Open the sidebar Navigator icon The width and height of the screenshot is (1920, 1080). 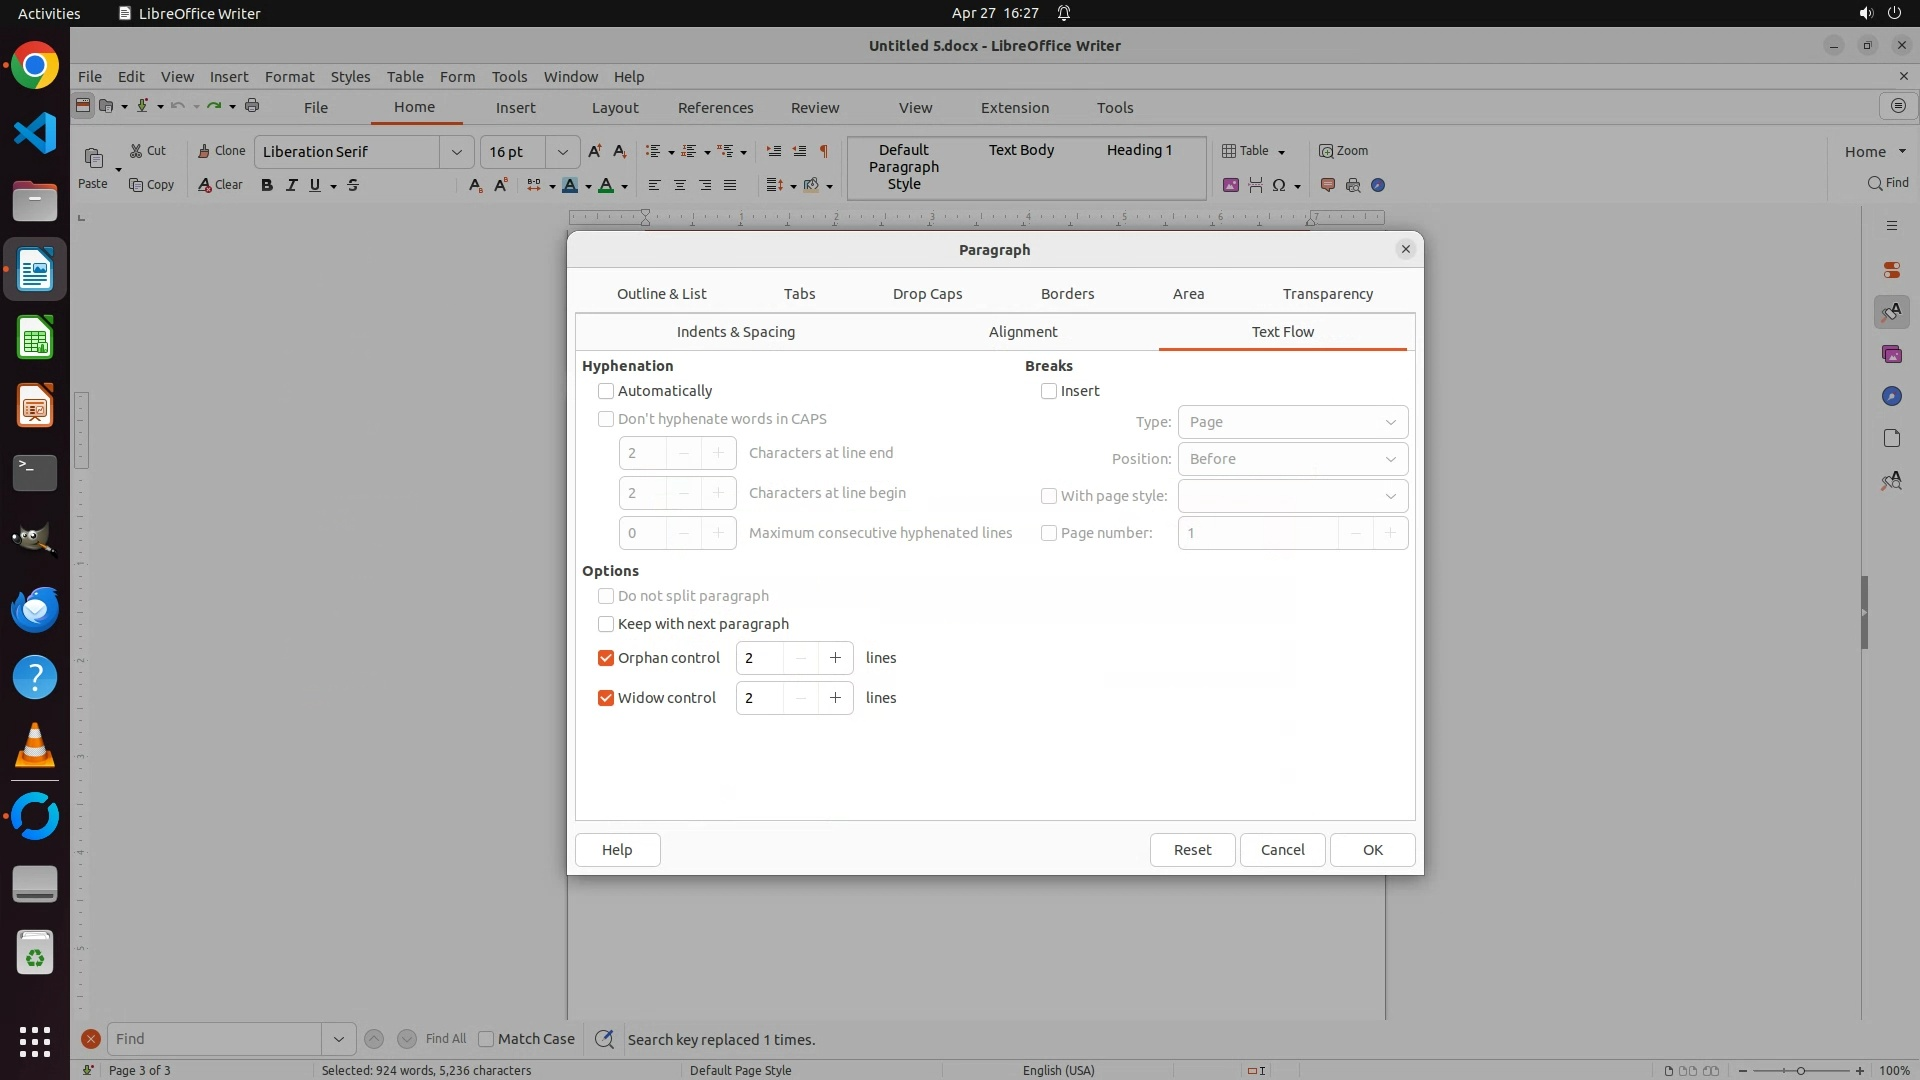pos(1891,397)
